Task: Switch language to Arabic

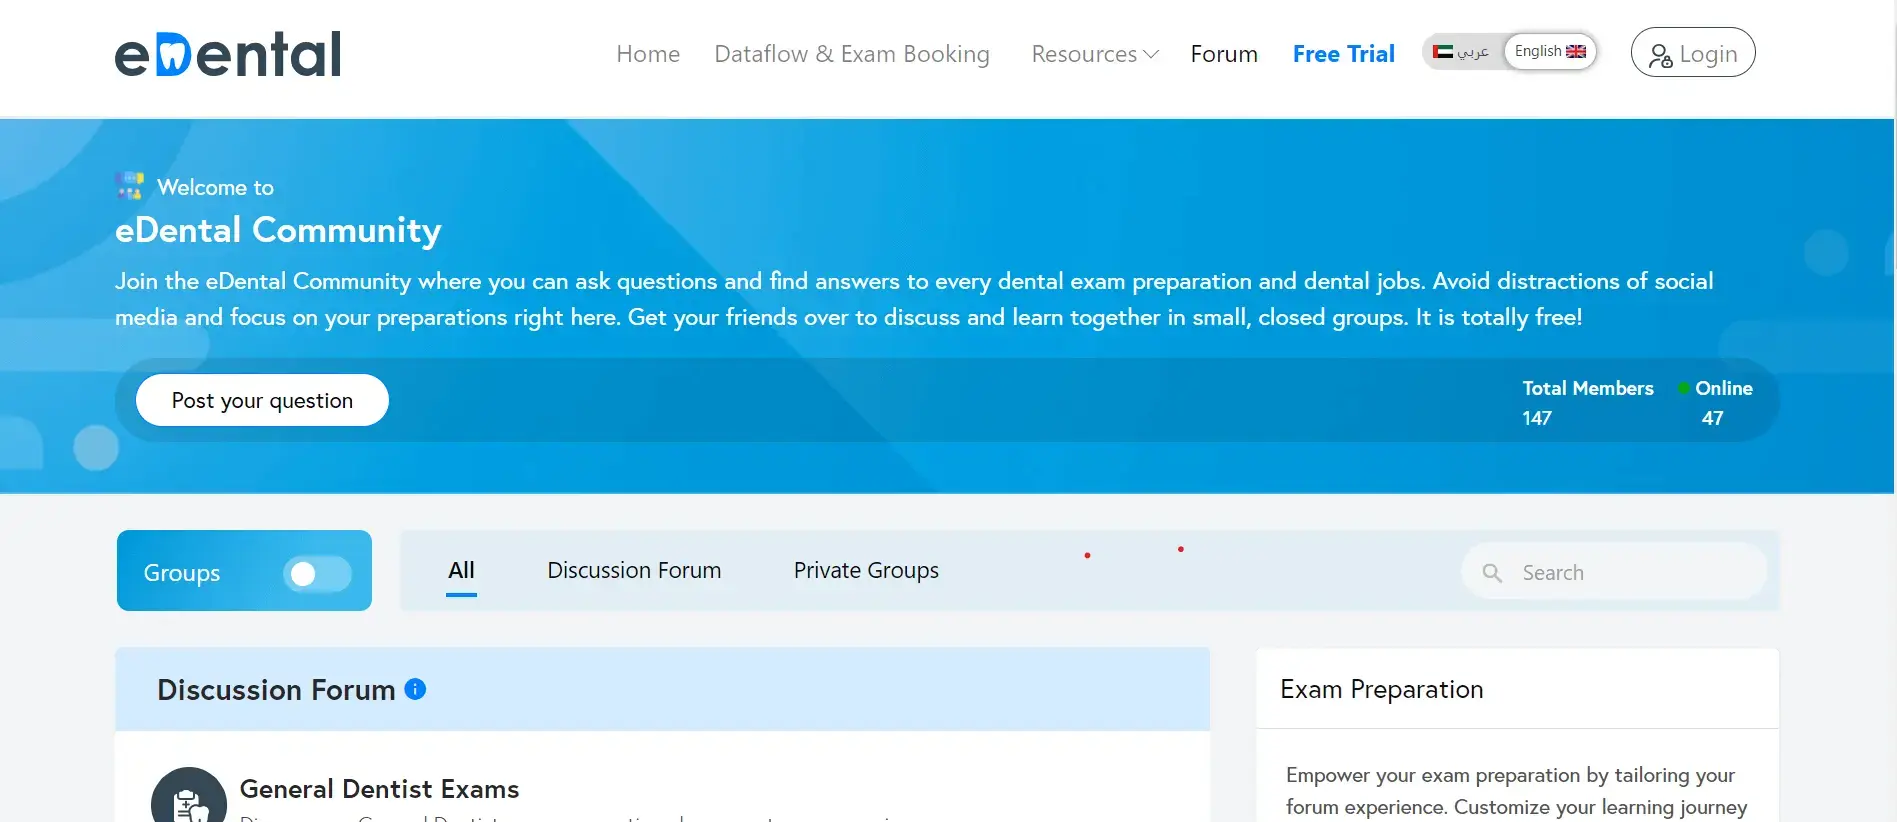Action: tap(1461, 52)
